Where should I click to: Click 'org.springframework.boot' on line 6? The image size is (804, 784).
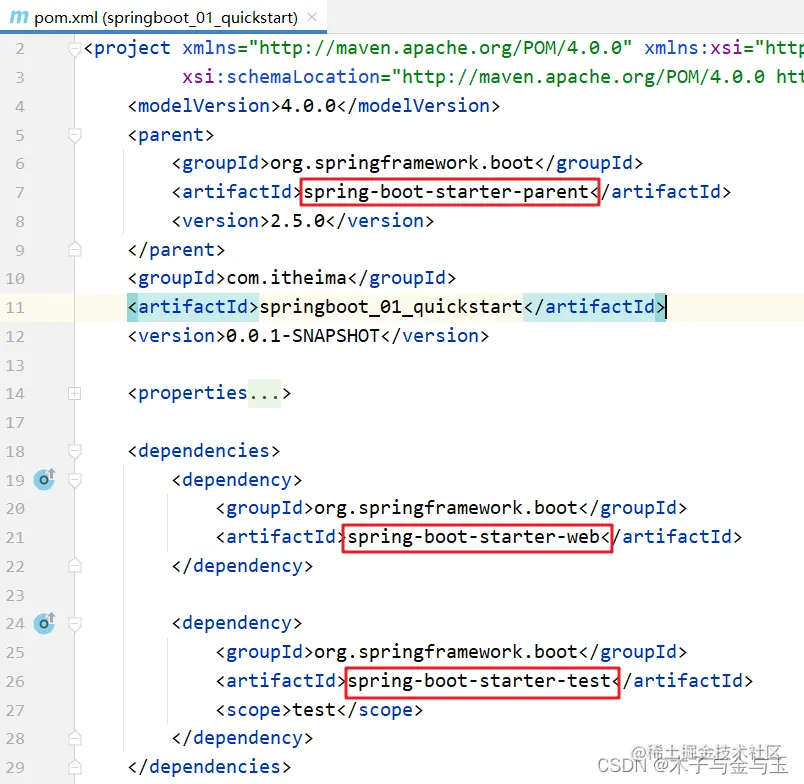pos(402,163)
